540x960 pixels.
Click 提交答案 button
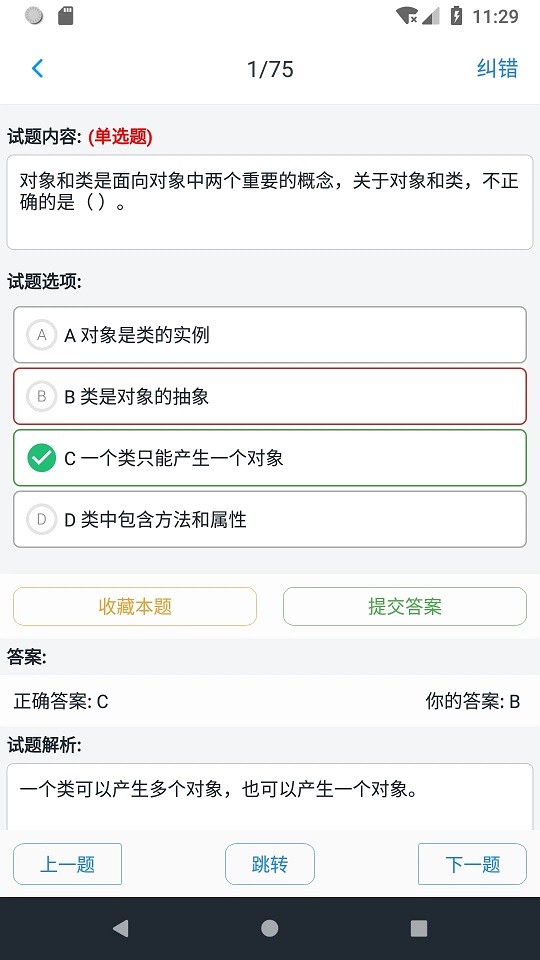click(405, 606)
